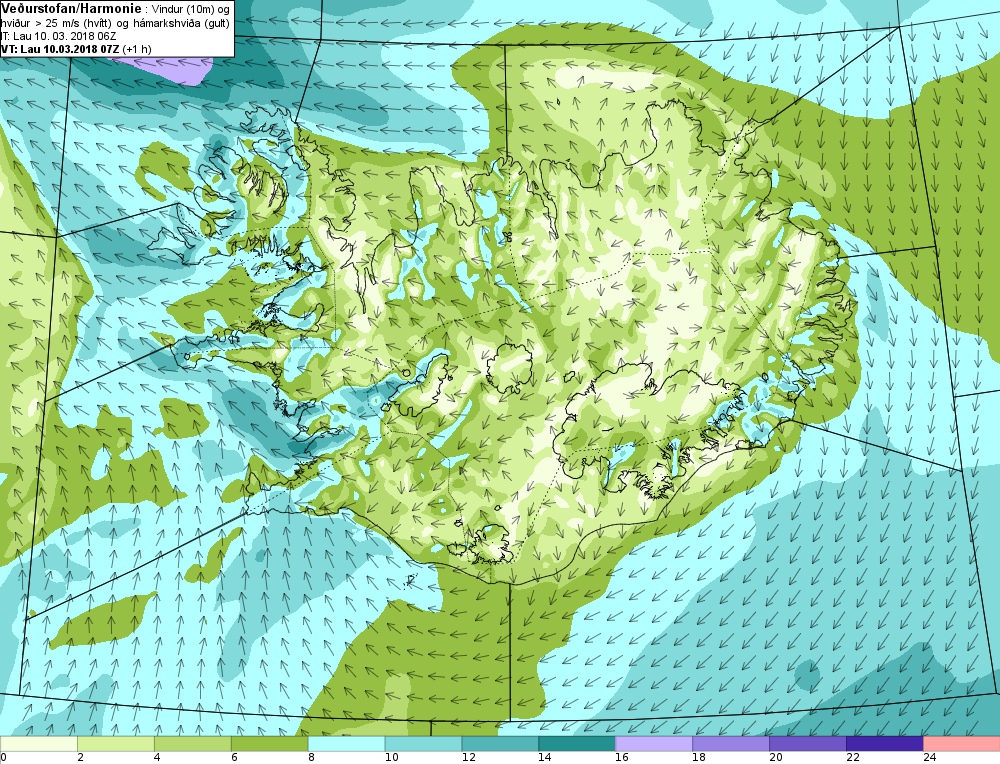The width and height of the screenshot is (1000, 764).
Task: Click the 6–8 m/s olive green legend swatch
Action: (270, 744)
